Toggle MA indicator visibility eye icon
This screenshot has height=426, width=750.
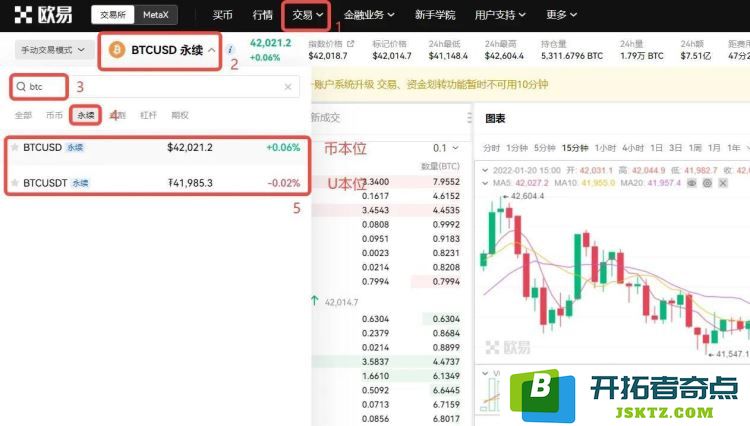[692, 183]
